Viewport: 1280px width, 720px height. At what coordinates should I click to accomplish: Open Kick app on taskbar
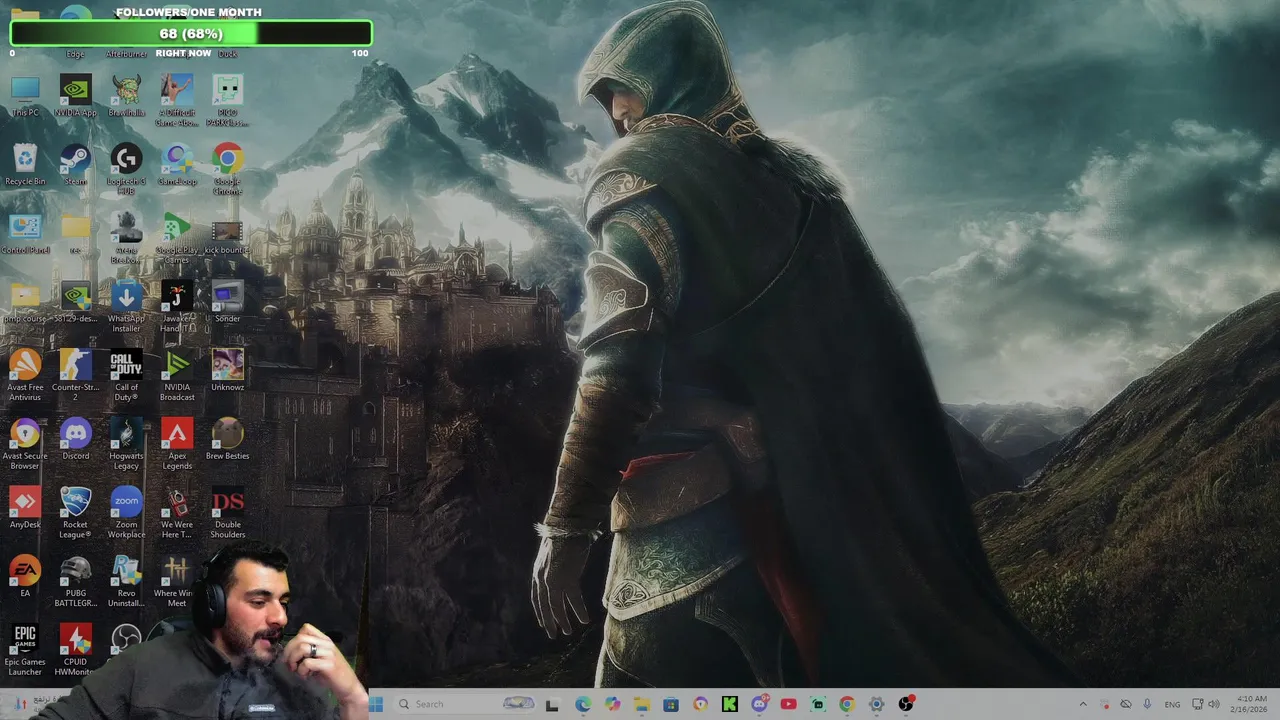(x=729, y=704)
